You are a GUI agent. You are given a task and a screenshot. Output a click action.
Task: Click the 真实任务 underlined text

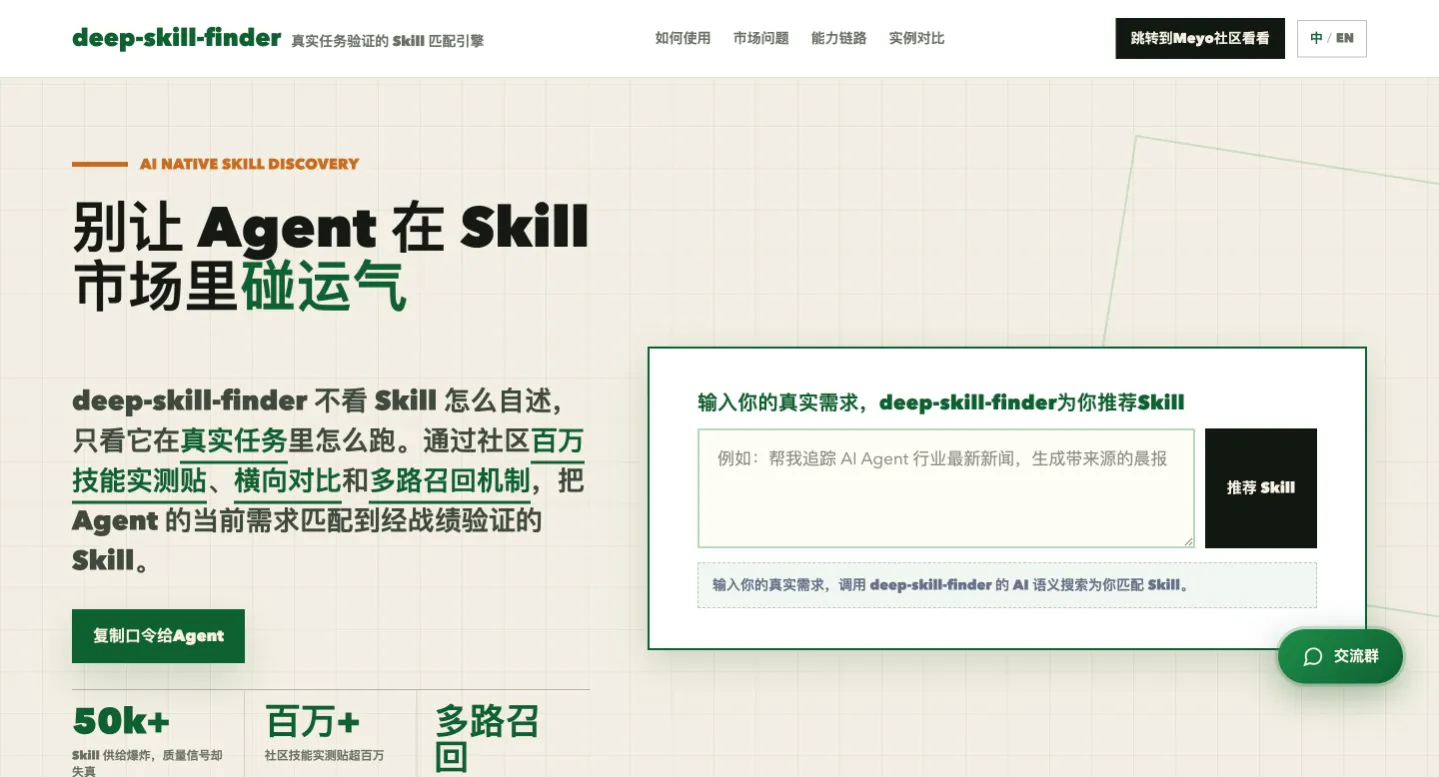pos(234,441)
